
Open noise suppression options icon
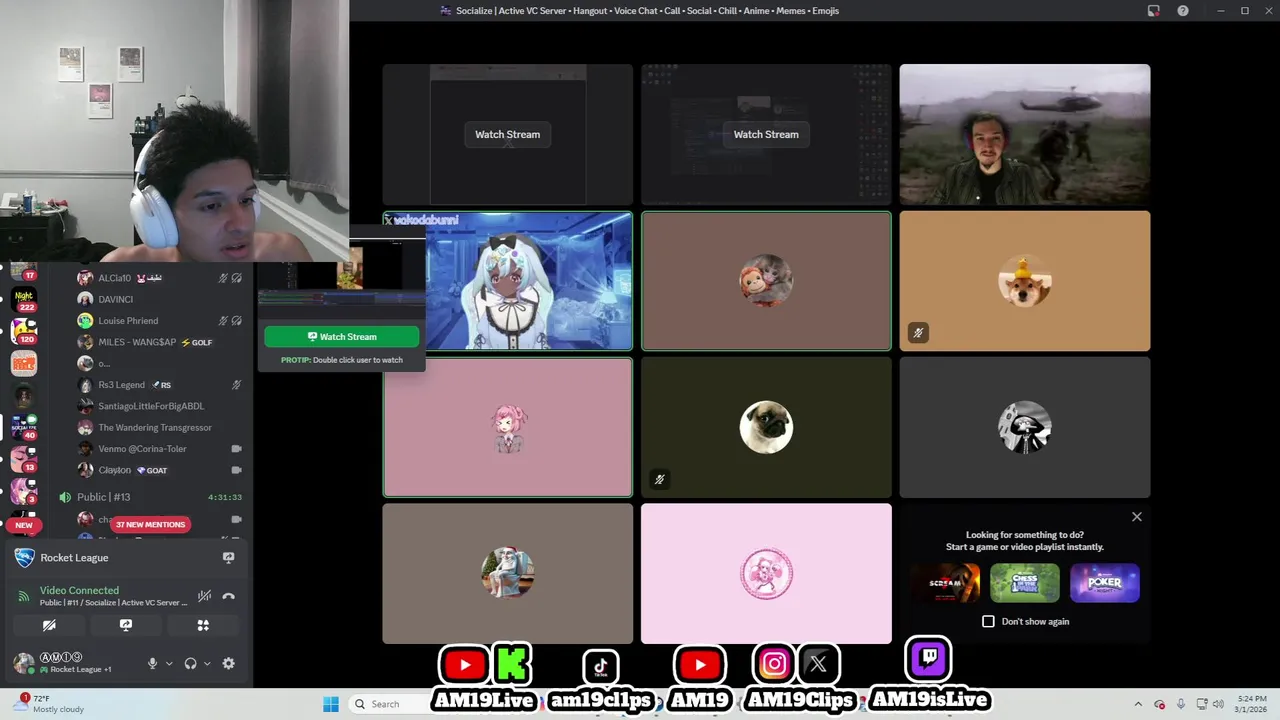coord(204,596)
